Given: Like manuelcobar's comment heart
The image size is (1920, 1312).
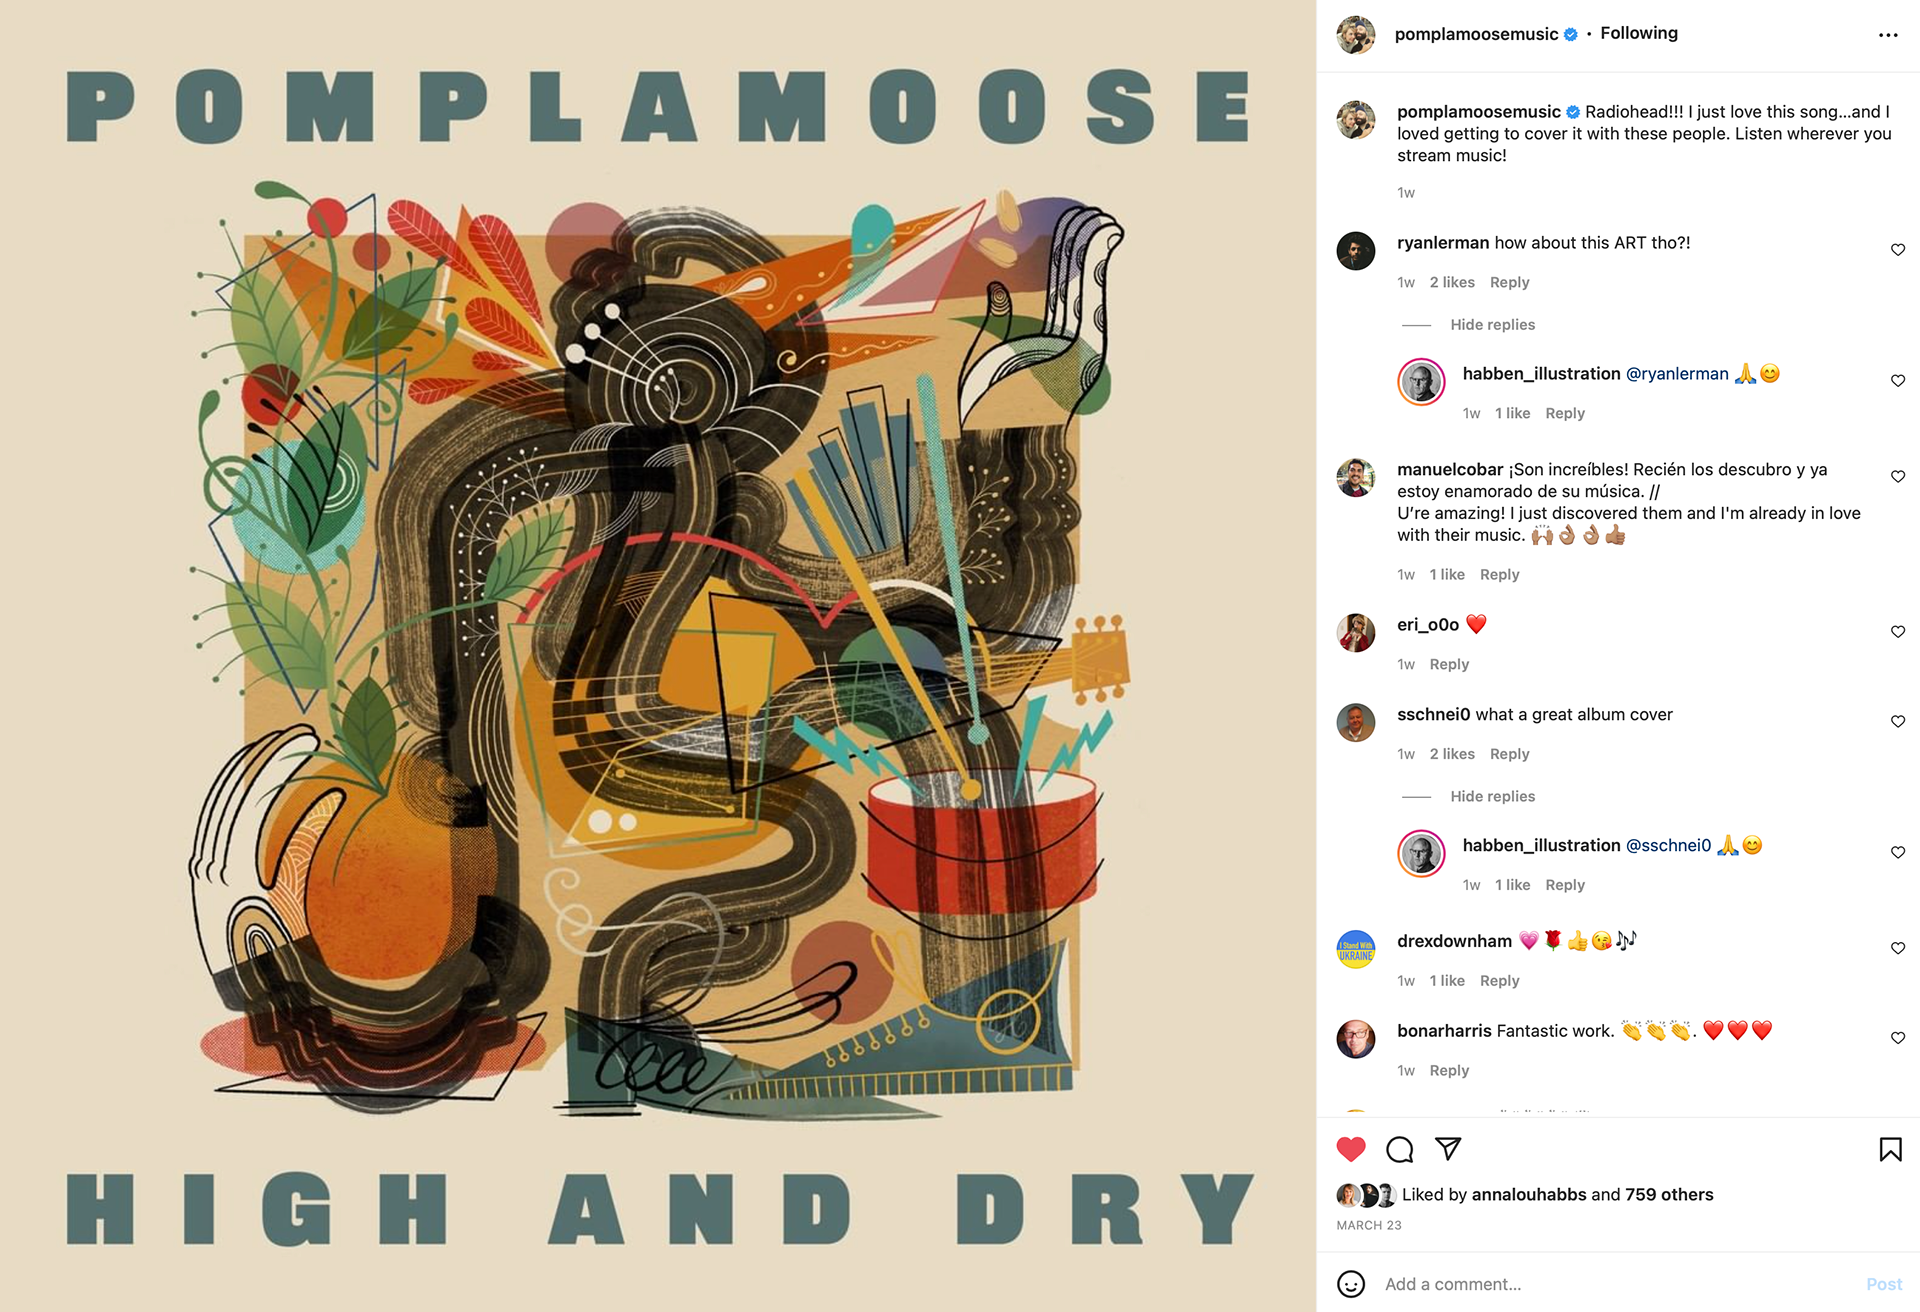Looking at the screenshot, I should click(x=1898, y=476).
